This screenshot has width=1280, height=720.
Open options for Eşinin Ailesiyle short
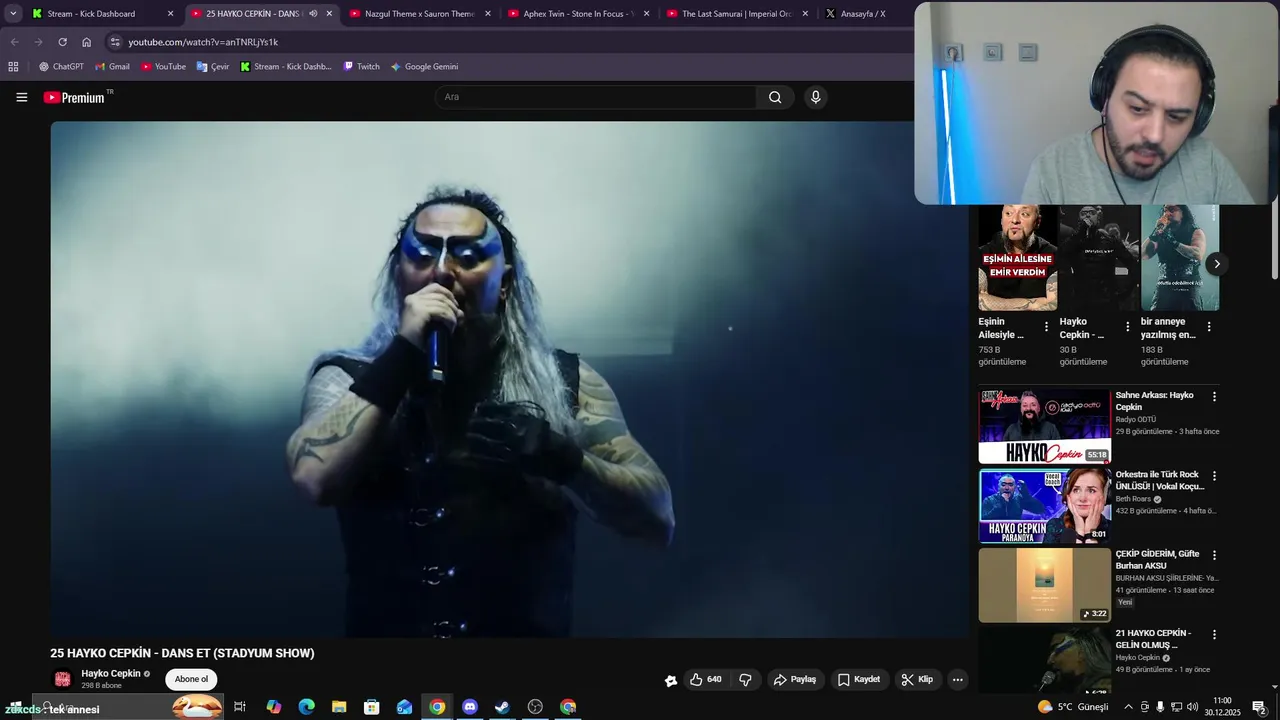point(1047,327)
